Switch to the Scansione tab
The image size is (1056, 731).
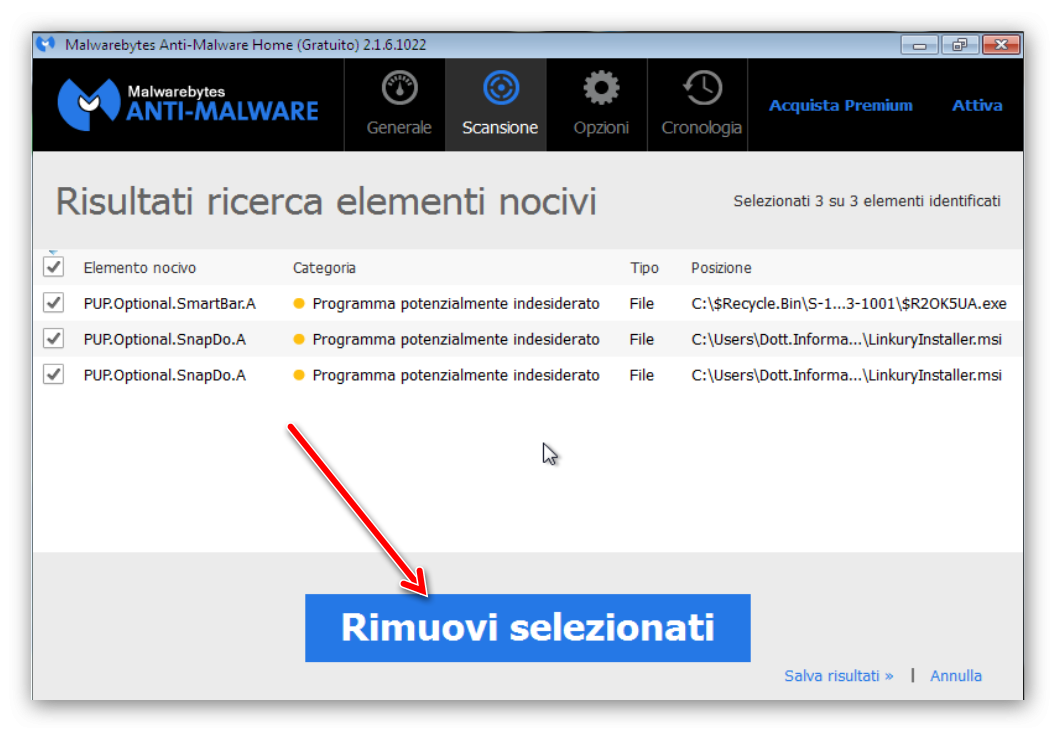(496, 104)
